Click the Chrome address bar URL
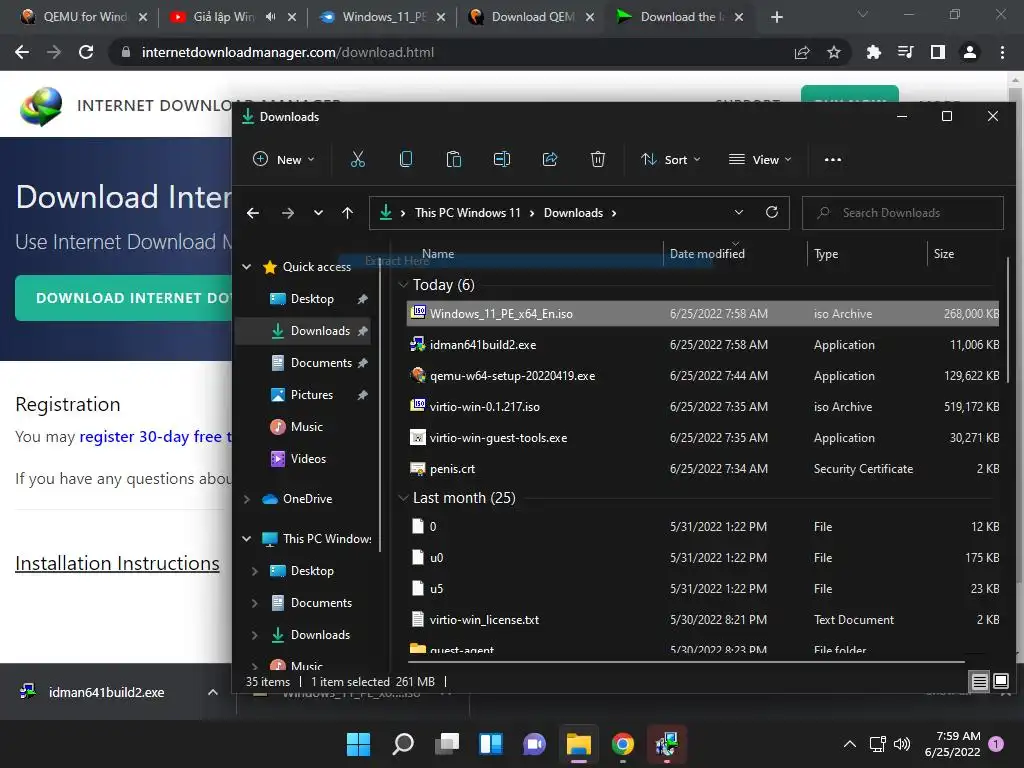 [287, 52]
